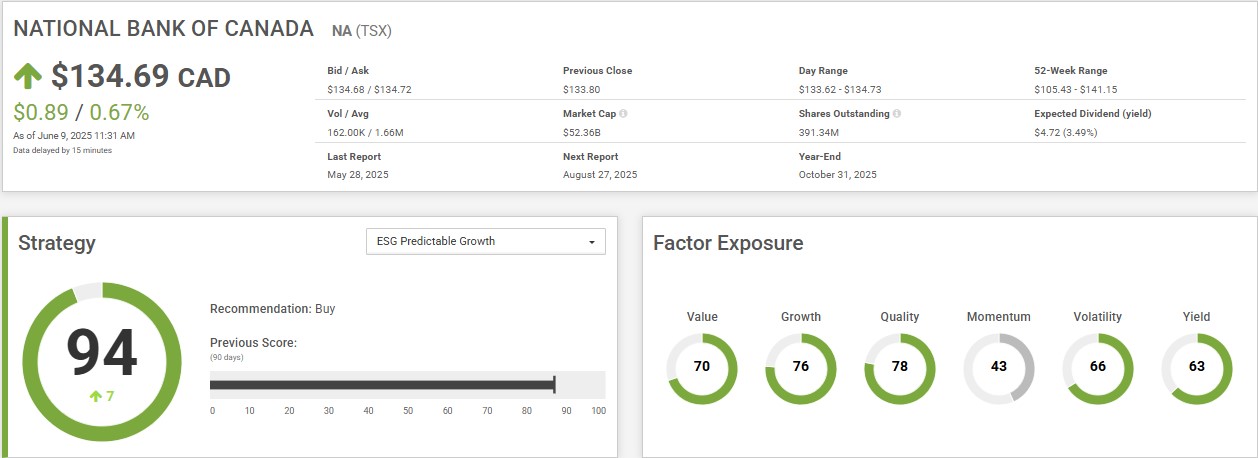Click the Previous Score progress bar
Image resolution: width=1258 pixels, height=458 pixels.
(x=408, y=385)
